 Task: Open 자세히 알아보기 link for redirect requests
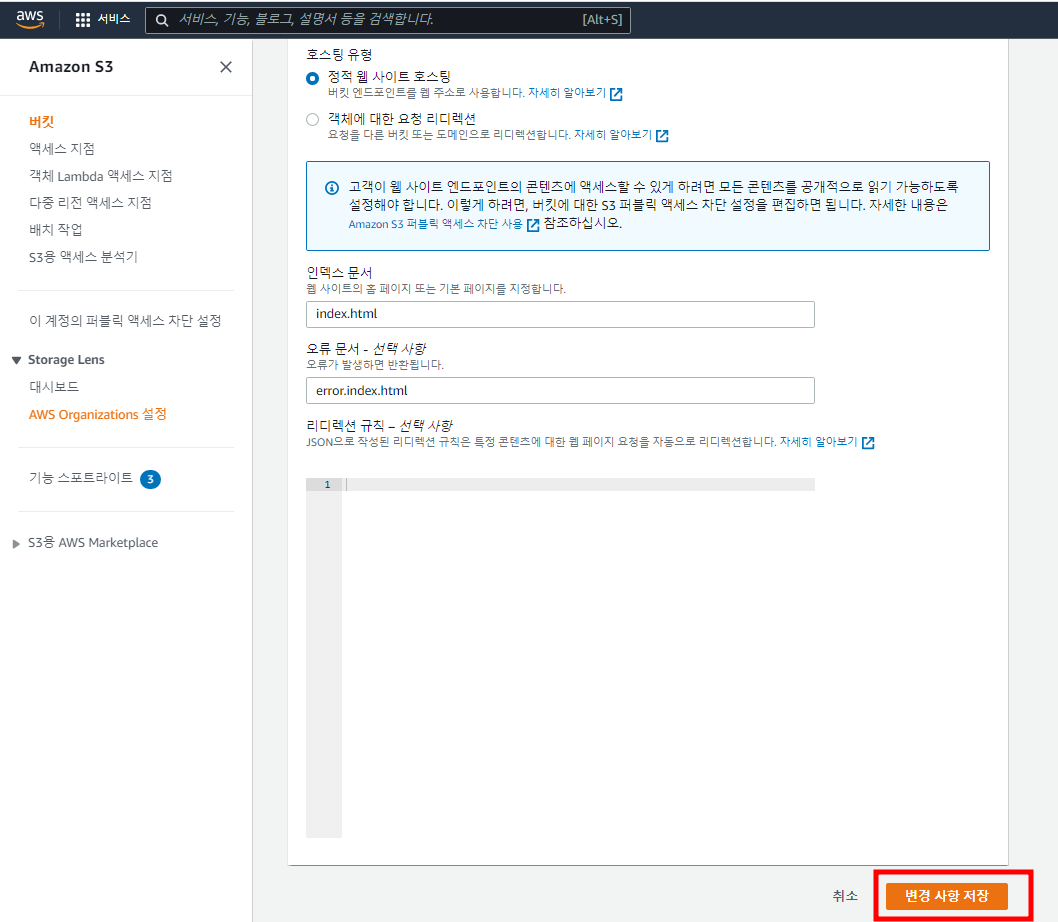click(613, 134)
